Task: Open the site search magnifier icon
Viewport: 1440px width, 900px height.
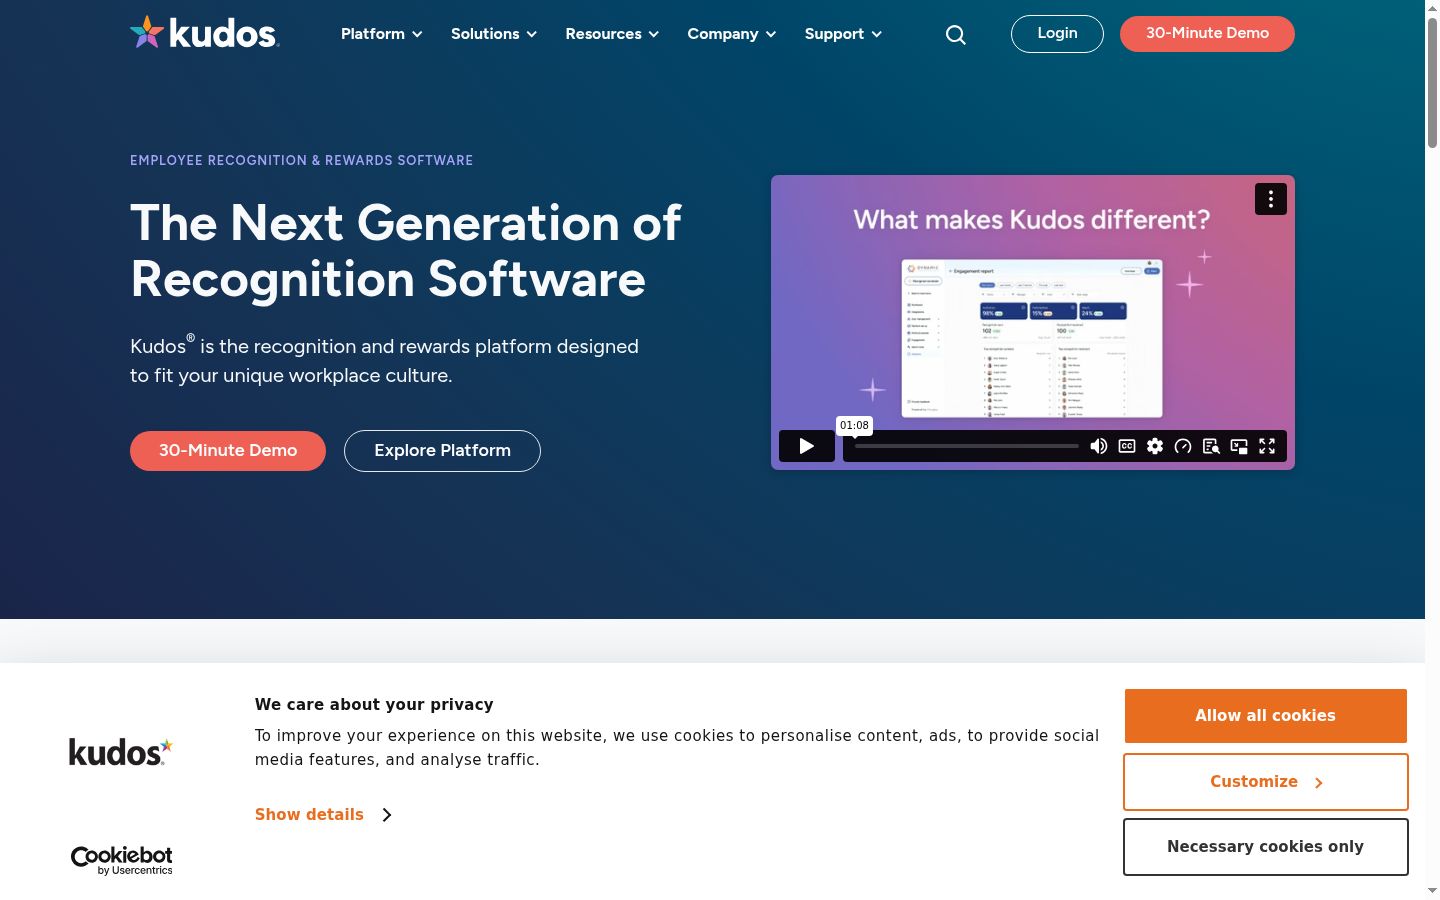Action: 956,35
